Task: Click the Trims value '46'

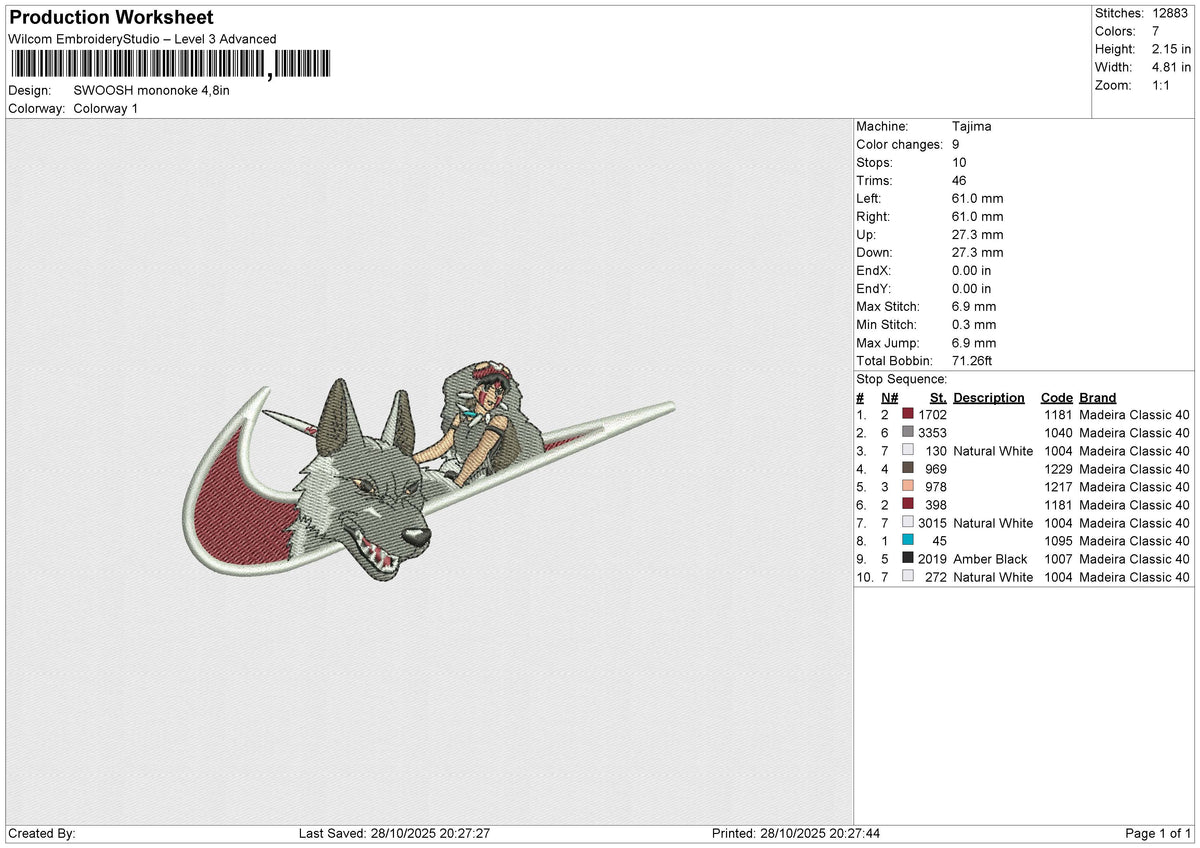Action: pyautogui.click(x=961, y=181)
